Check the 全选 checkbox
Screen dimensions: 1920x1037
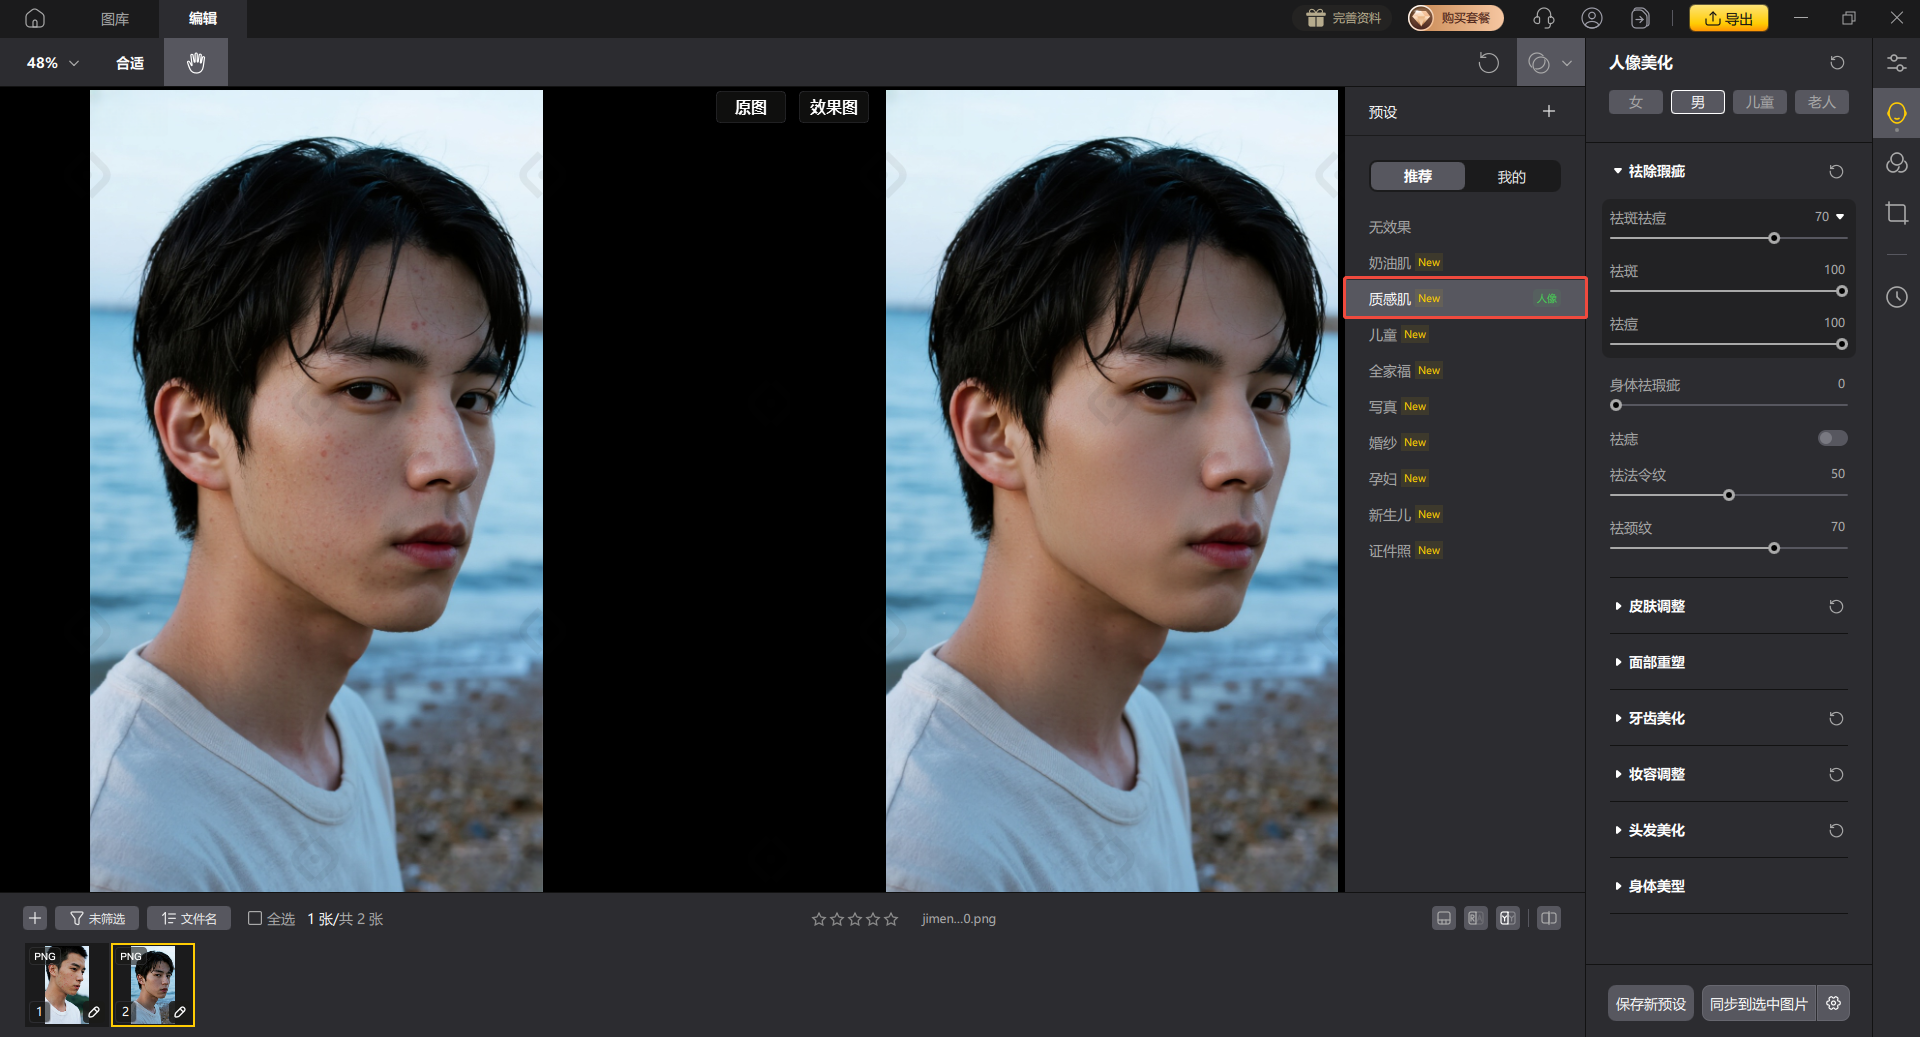tap(255, 918)
